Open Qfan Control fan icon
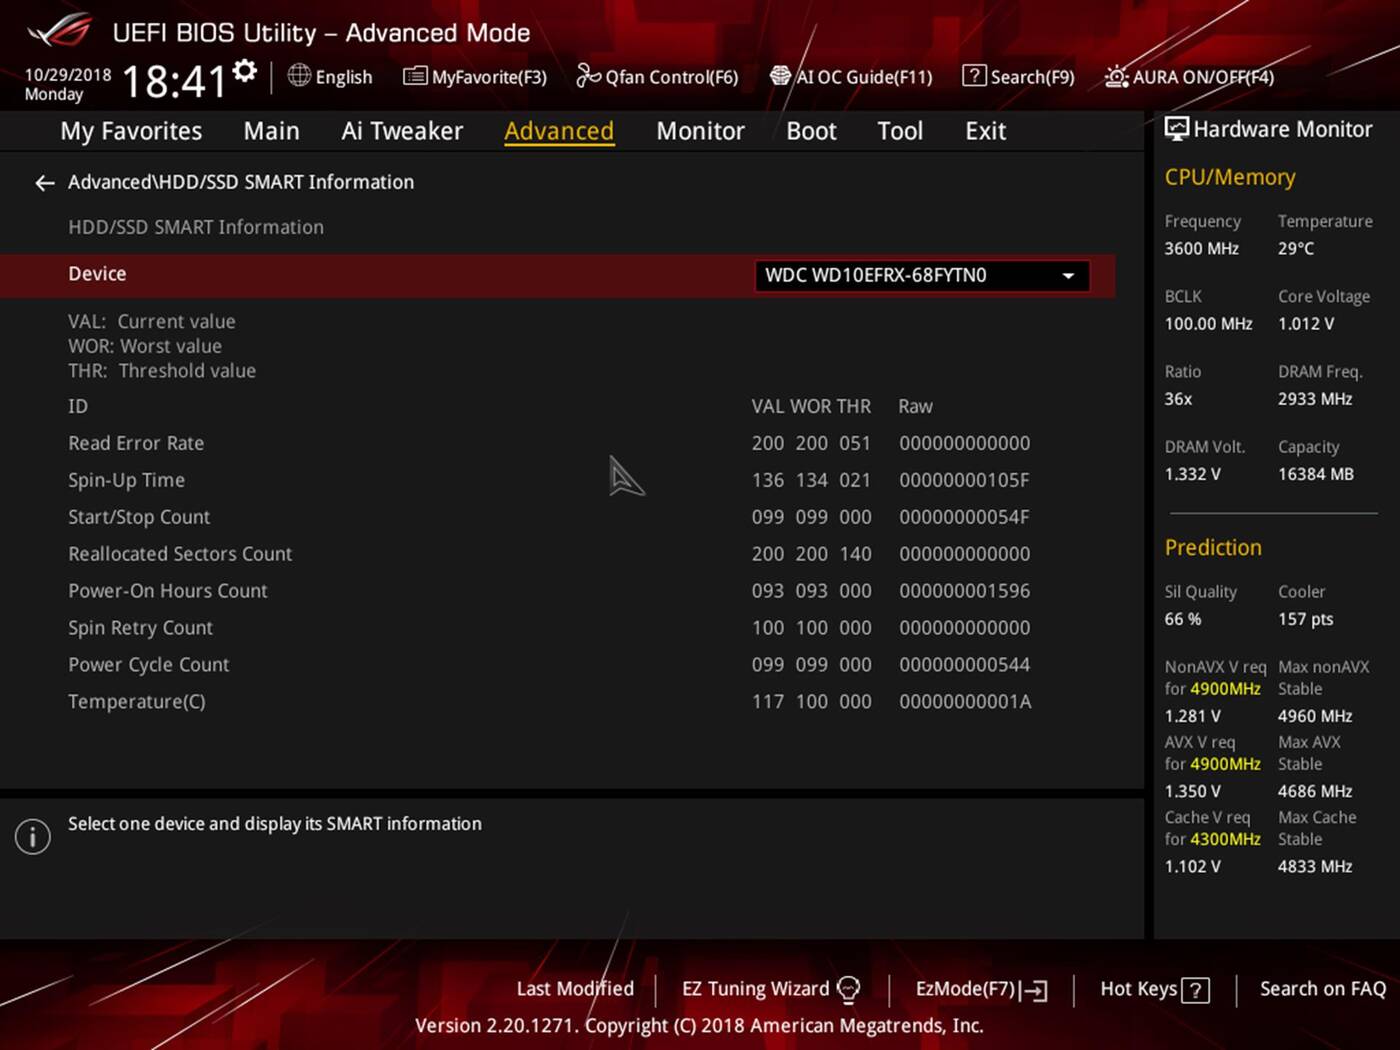 [x=588, y=77]
